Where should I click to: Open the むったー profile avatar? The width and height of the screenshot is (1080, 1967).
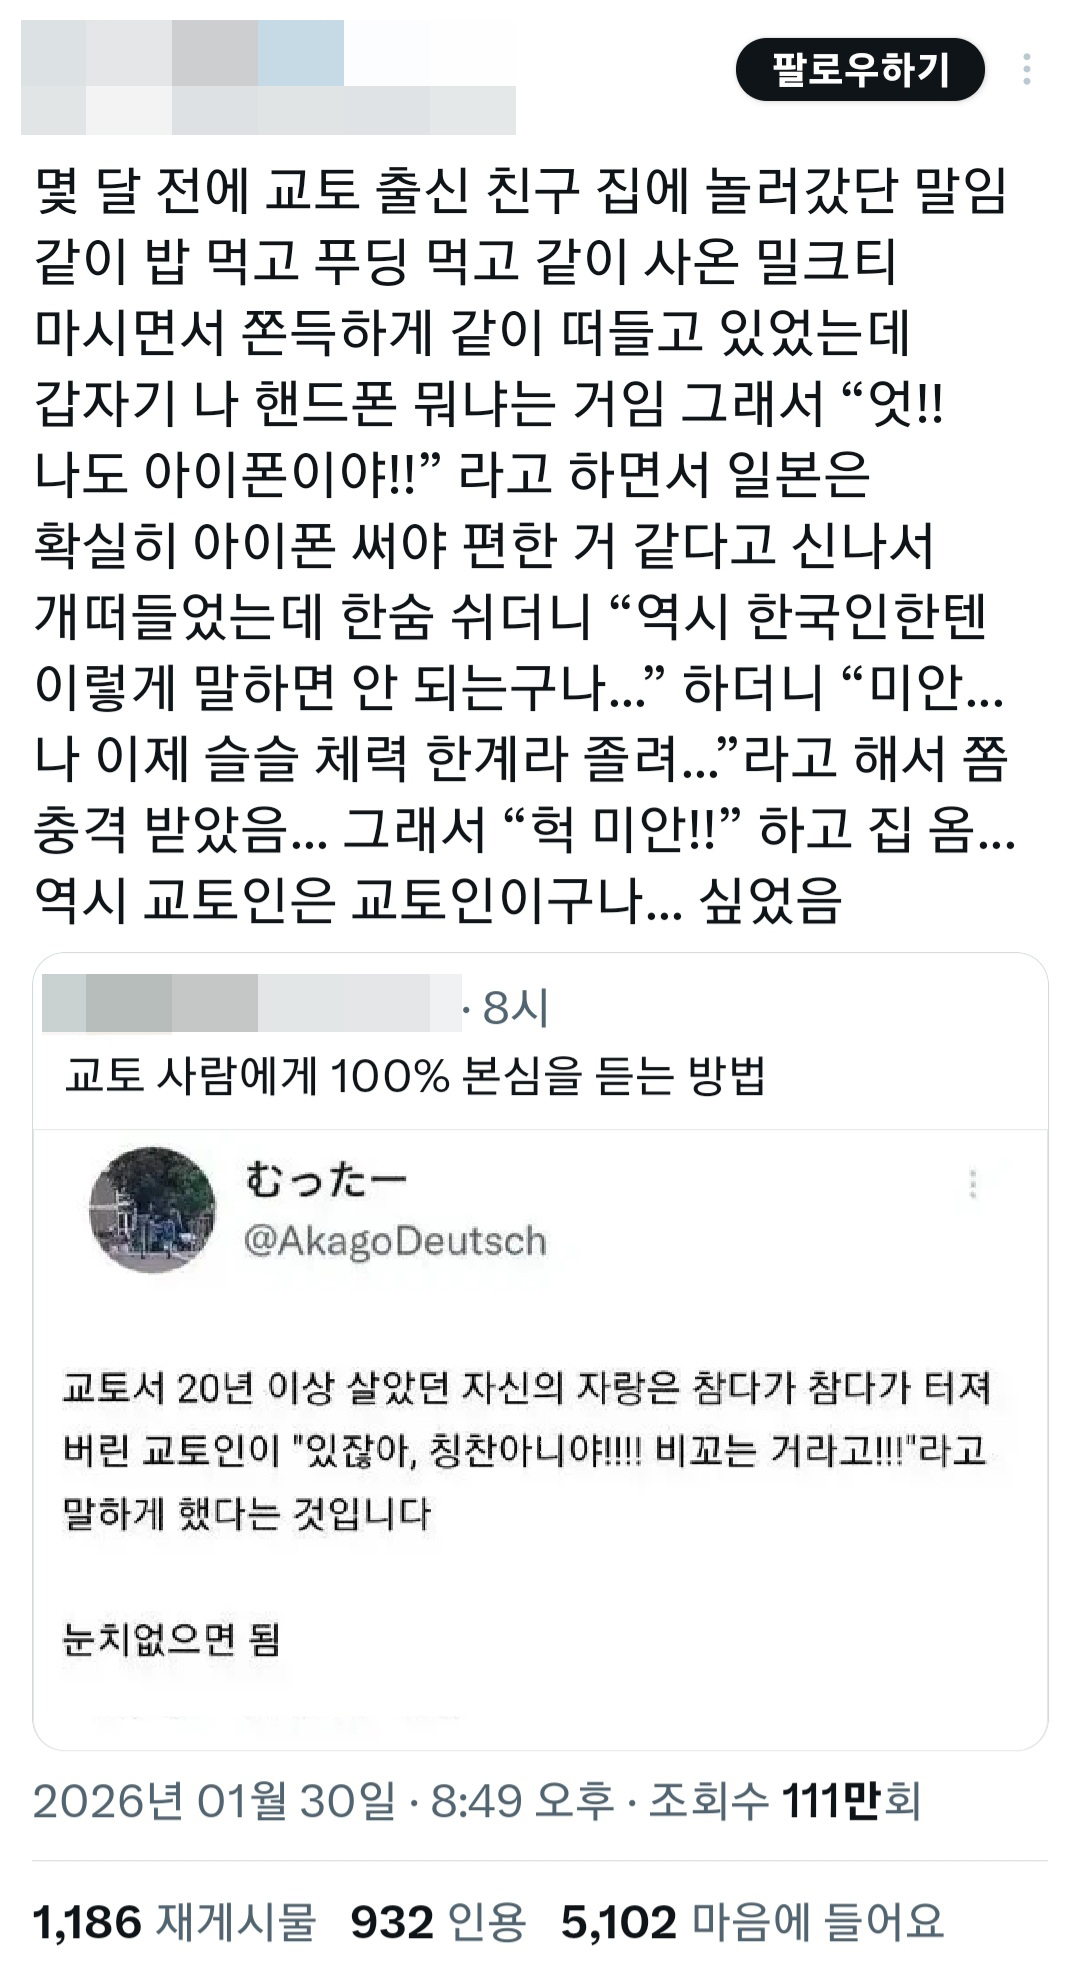[x=152, y=1209]
